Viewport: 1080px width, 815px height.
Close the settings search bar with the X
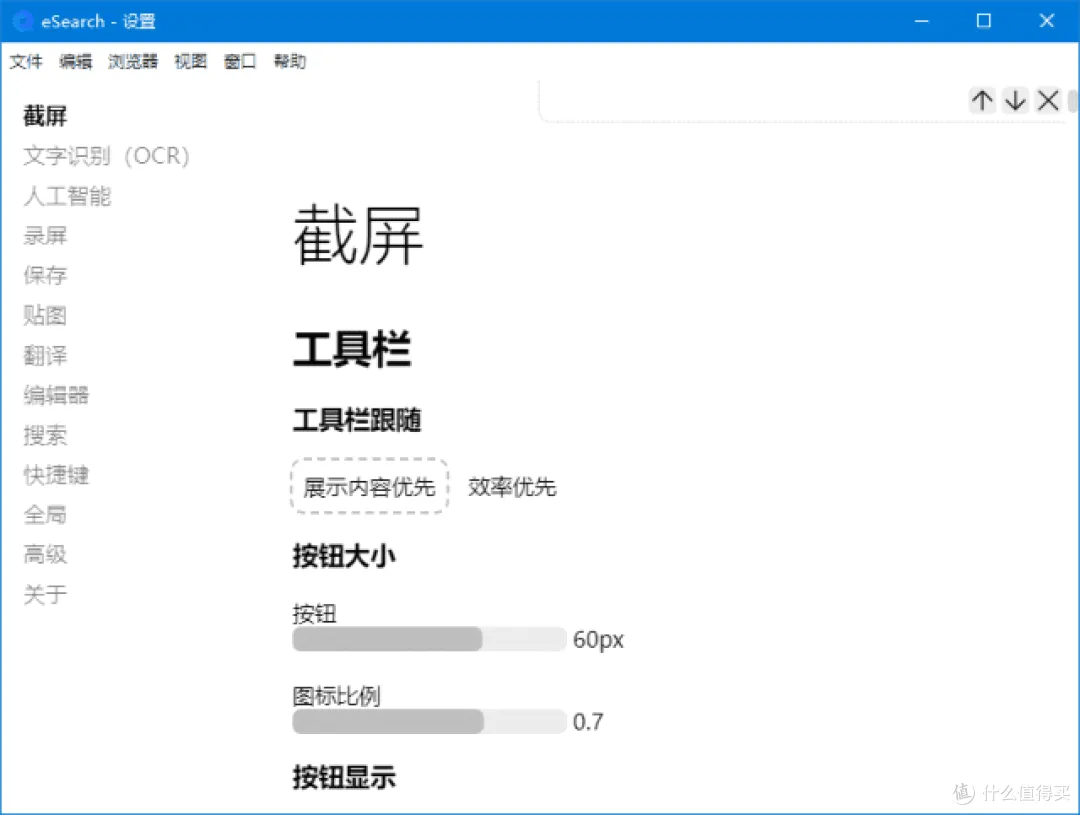click(1047, 100)
